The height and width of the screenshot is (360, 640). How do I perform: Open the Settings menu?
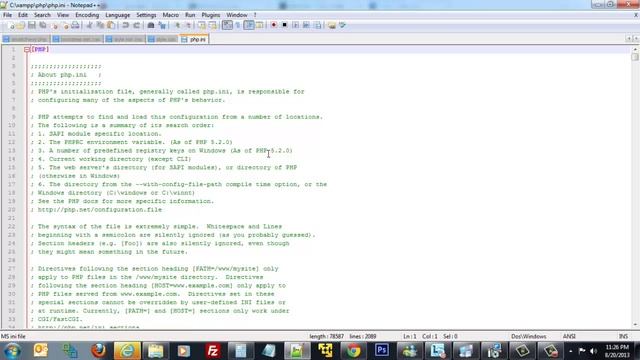pos(146,15)
